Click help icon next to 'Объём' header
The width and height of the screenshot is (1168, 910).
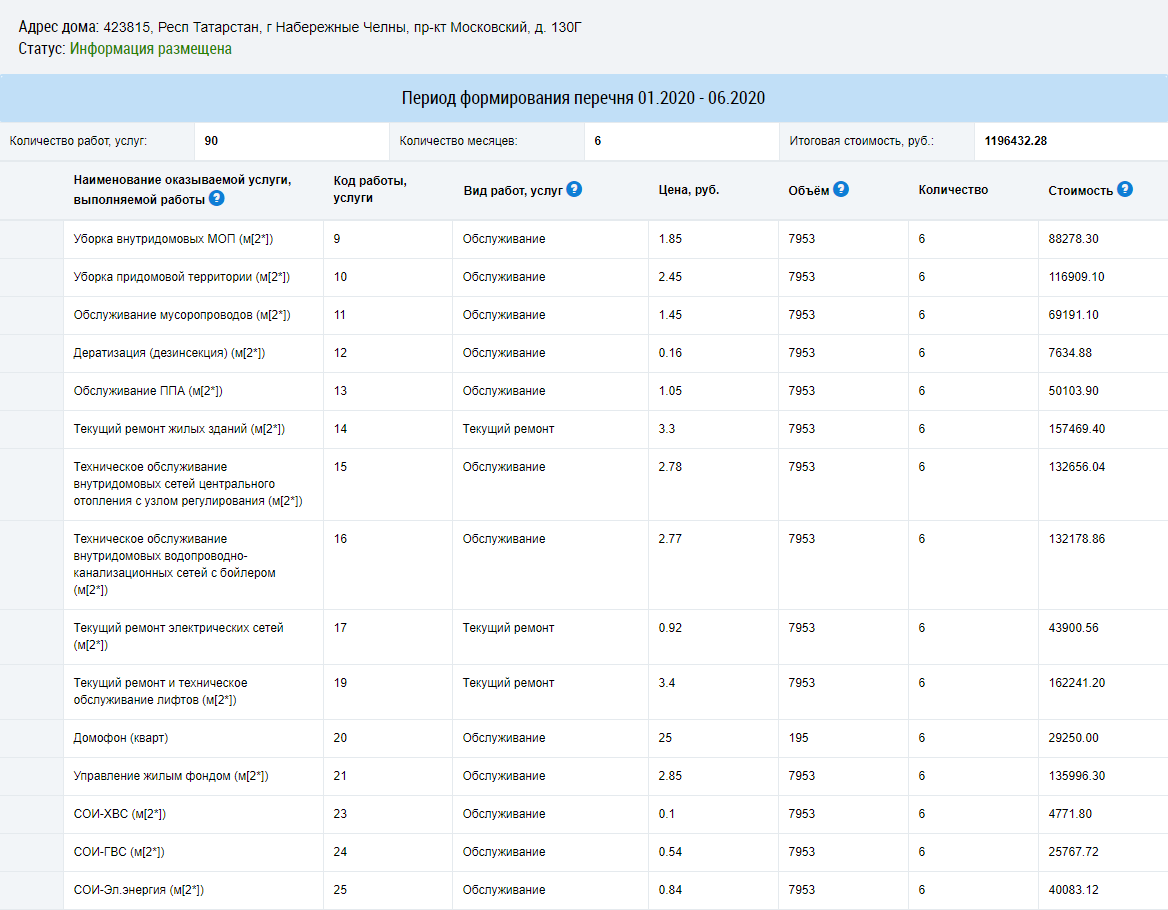click(841, 189)
